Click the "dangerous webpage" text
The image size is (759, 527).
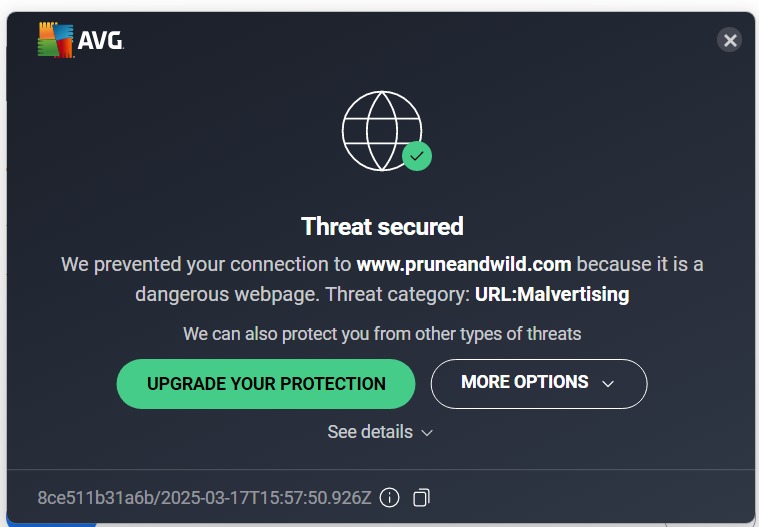[x=228, y=295]
